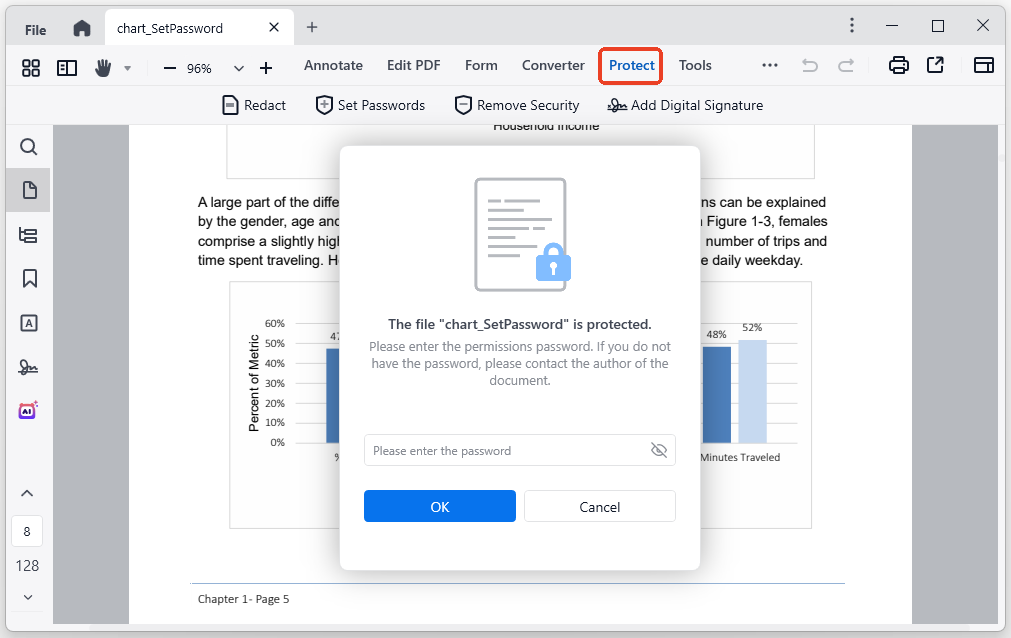The height and width of the screenshot is (638, 1011).
Task: Toggle password visibility eye icon
Action: [658, 450]
